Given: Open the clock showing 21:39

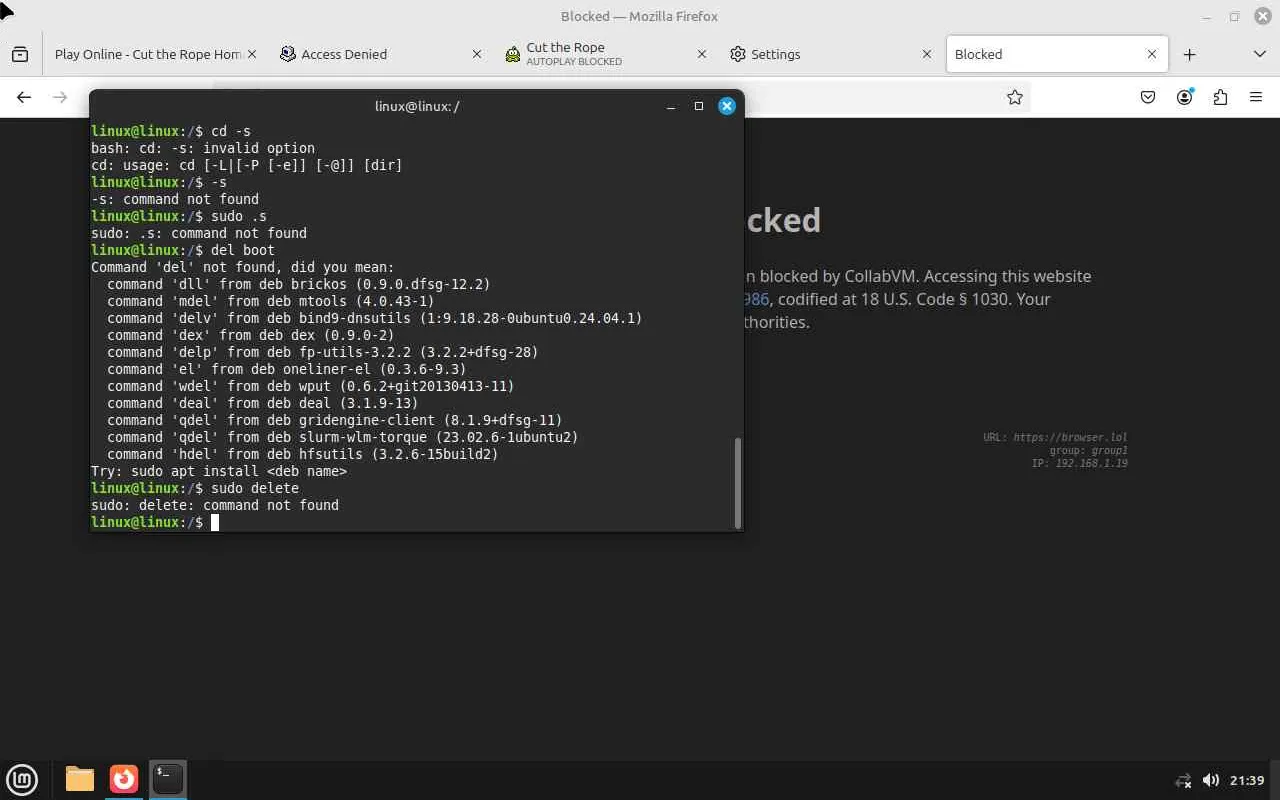Looking at the screenshot, I should click(x=1247, y=780).
